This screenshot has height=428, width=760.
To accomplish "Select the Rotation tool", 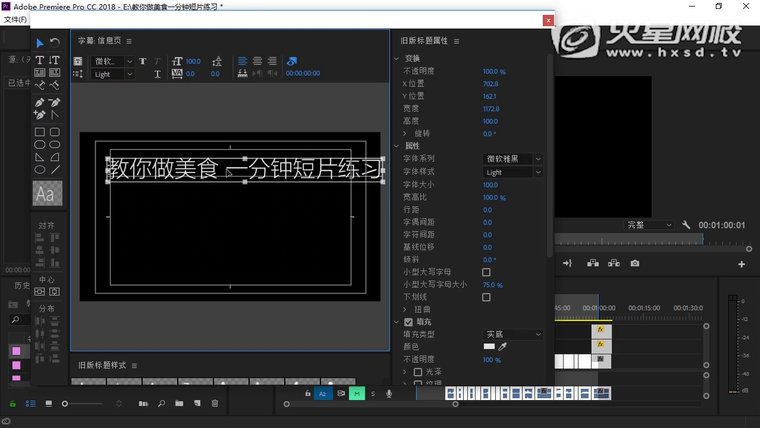I will (x=54, y=43).
